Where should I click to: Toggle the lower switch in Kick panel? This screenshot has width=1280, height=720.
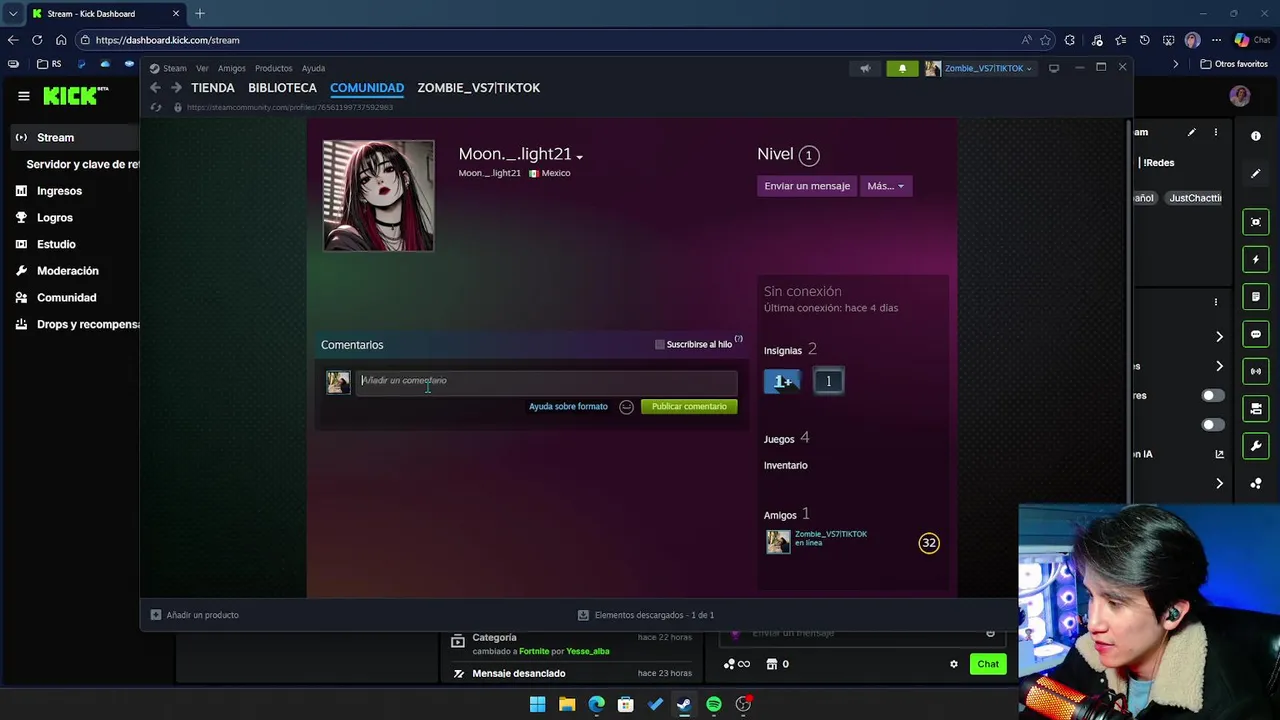pos(1212,425)
